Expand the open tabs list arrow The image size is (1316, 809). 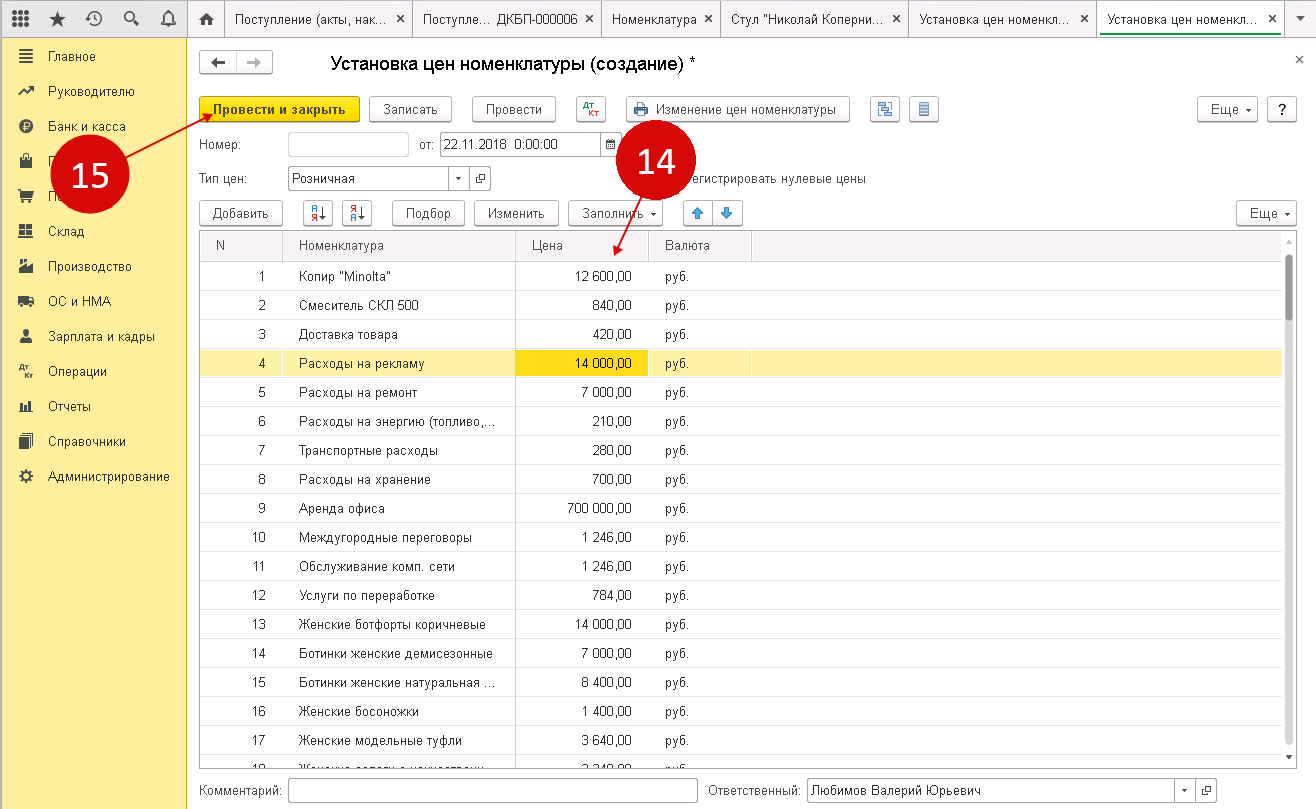pyautogui.click(x=1300, y=19)
